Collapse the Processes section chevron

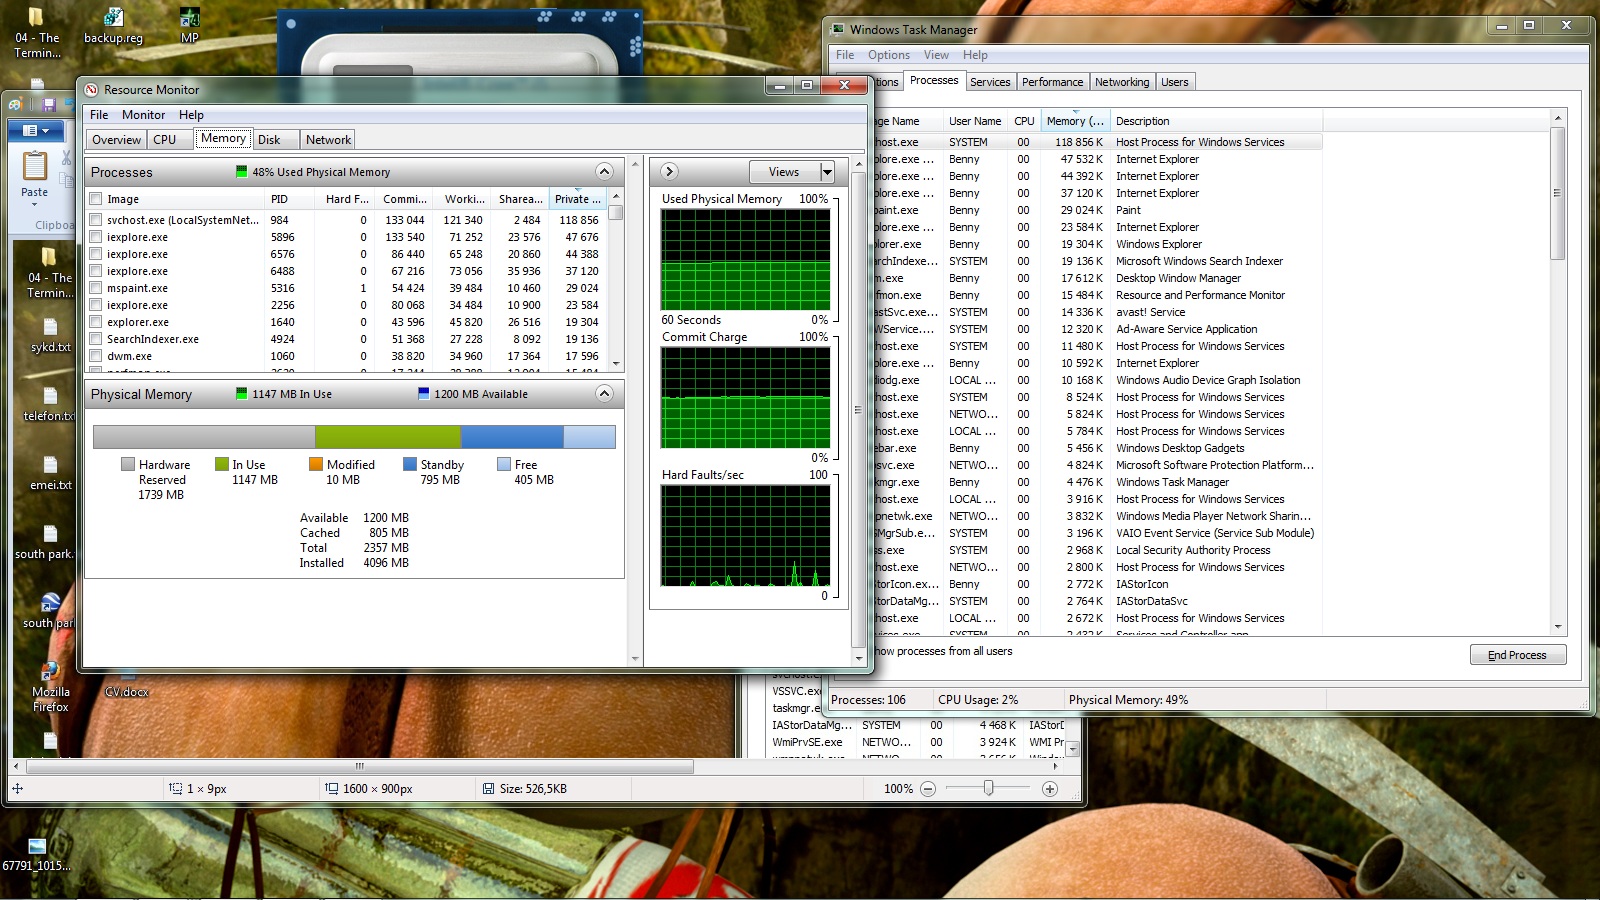coord(604,171)
